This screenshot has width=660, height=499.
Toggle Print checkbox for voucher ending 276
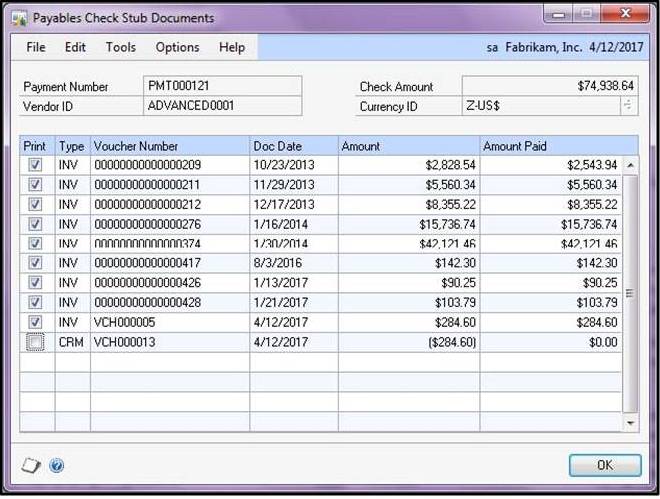(x=35, y=224)
